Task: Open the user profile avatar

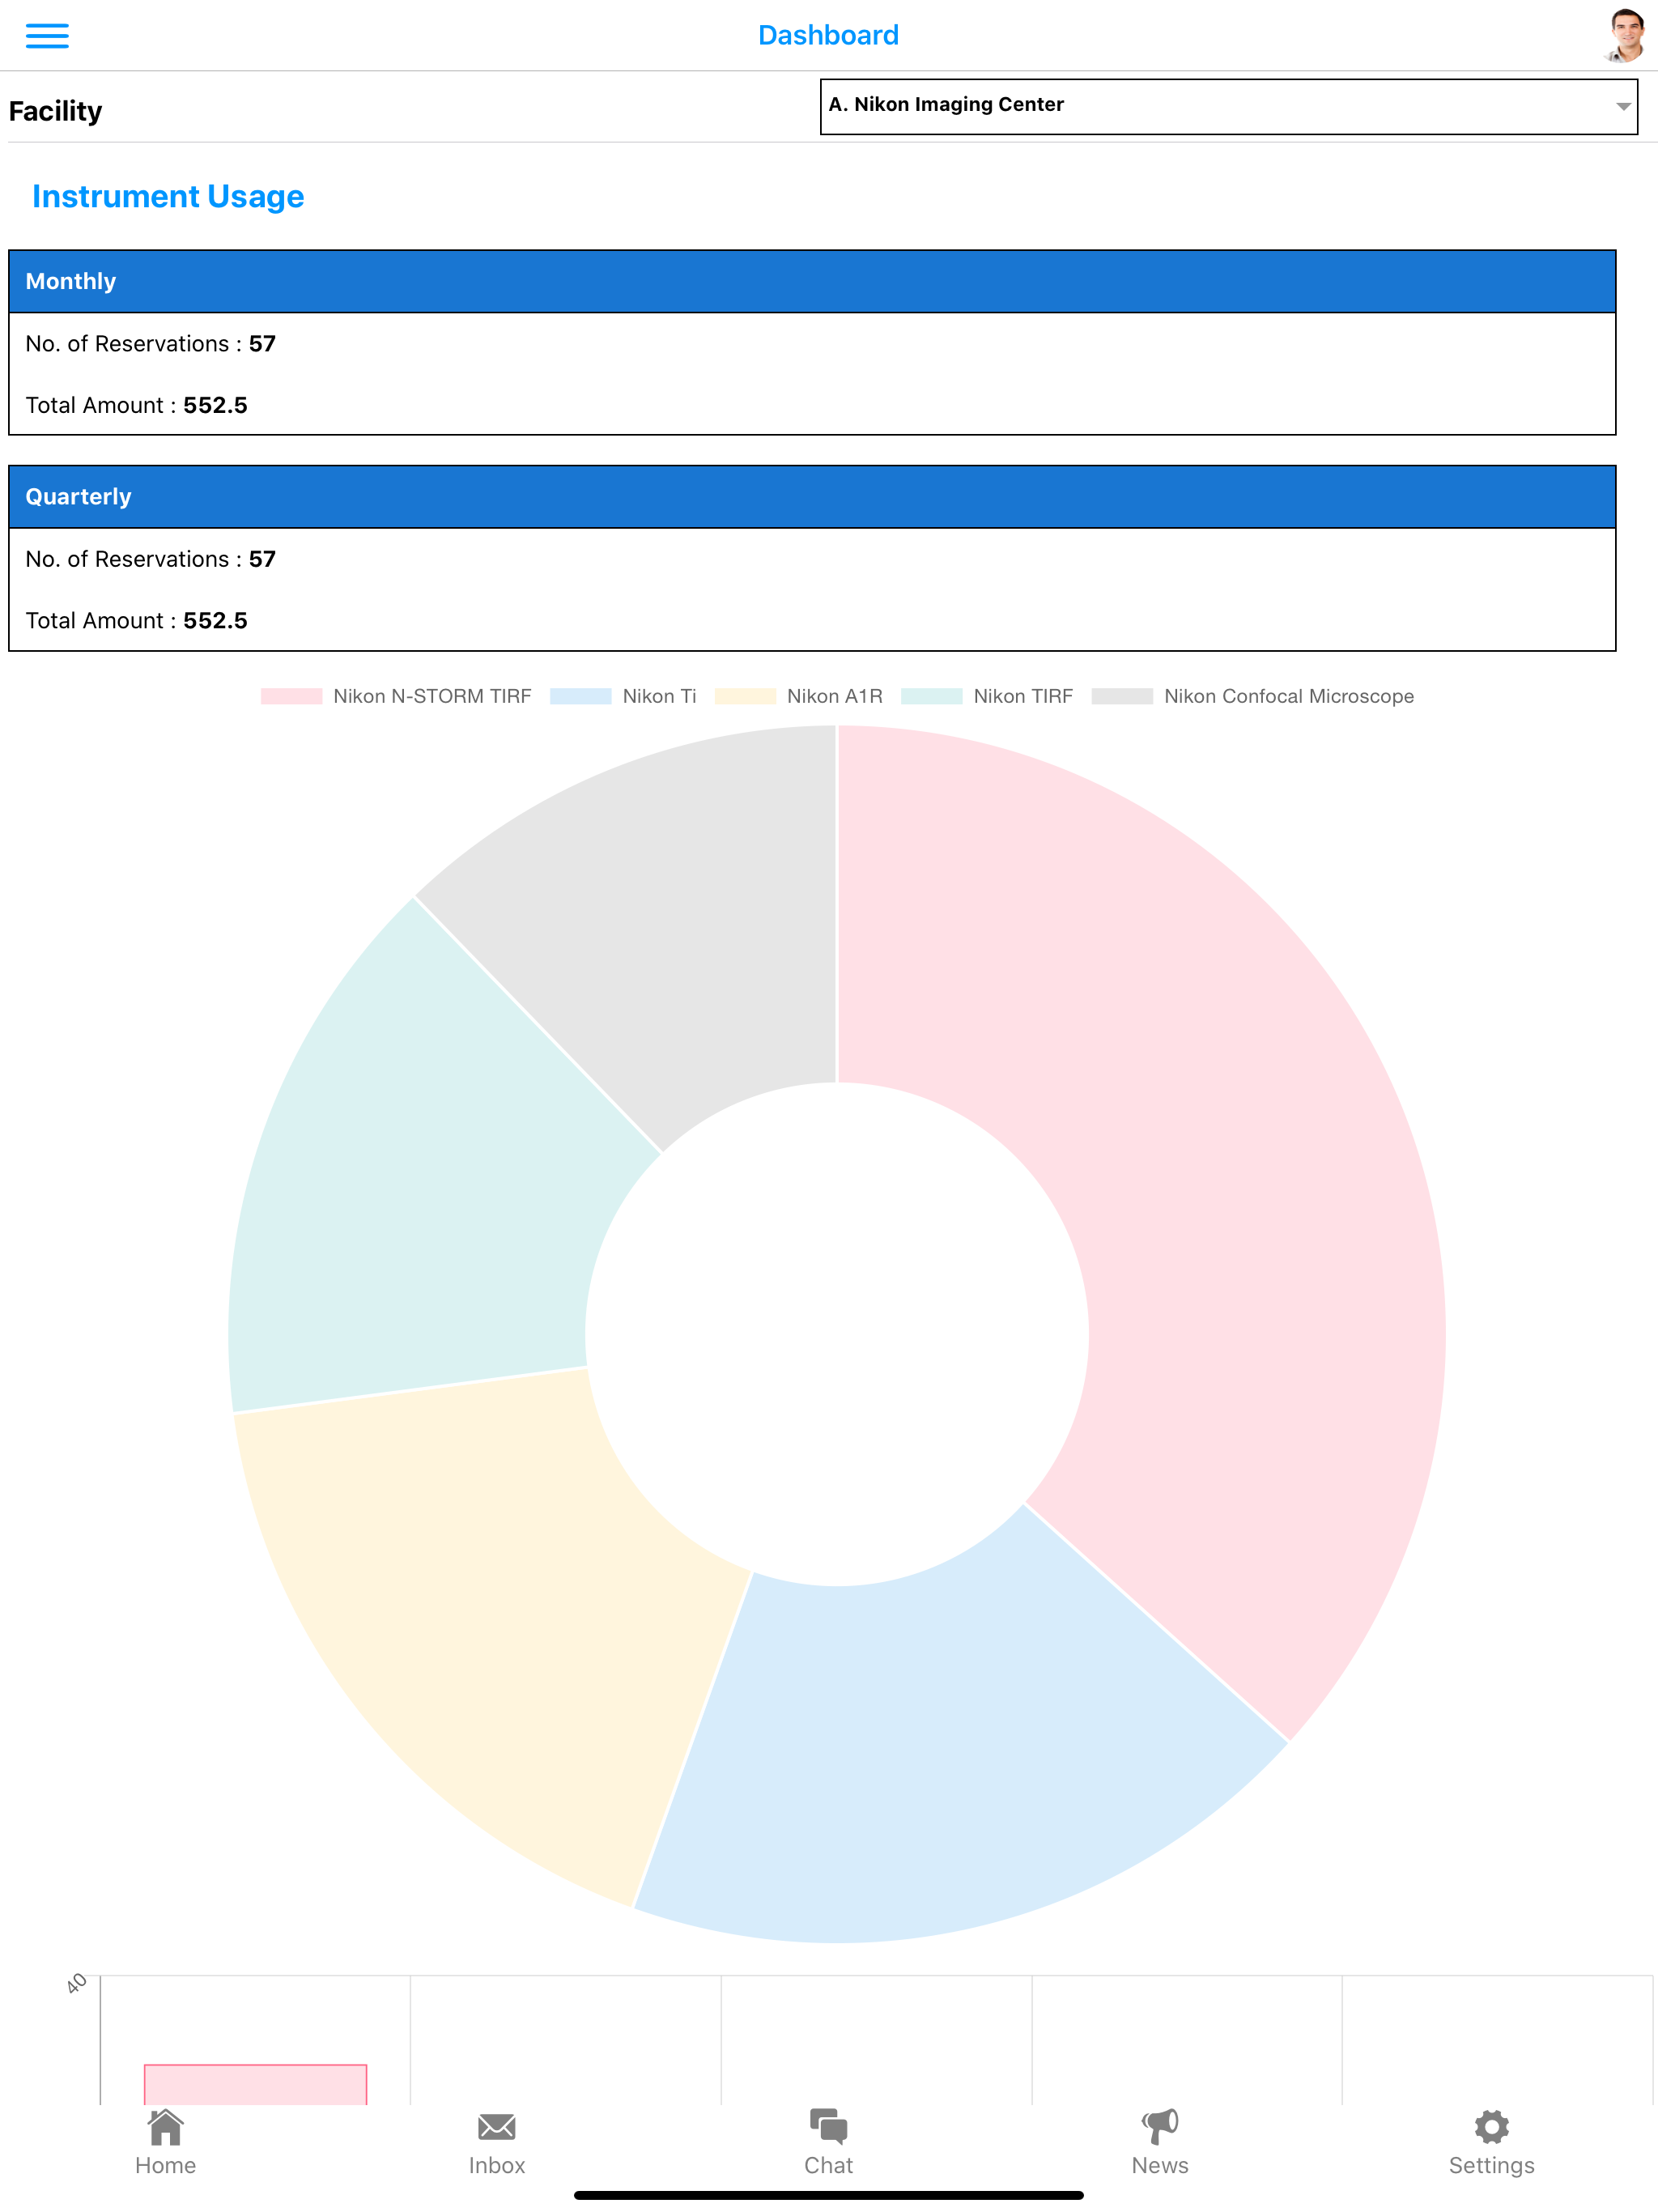Action: [1626, 35]
